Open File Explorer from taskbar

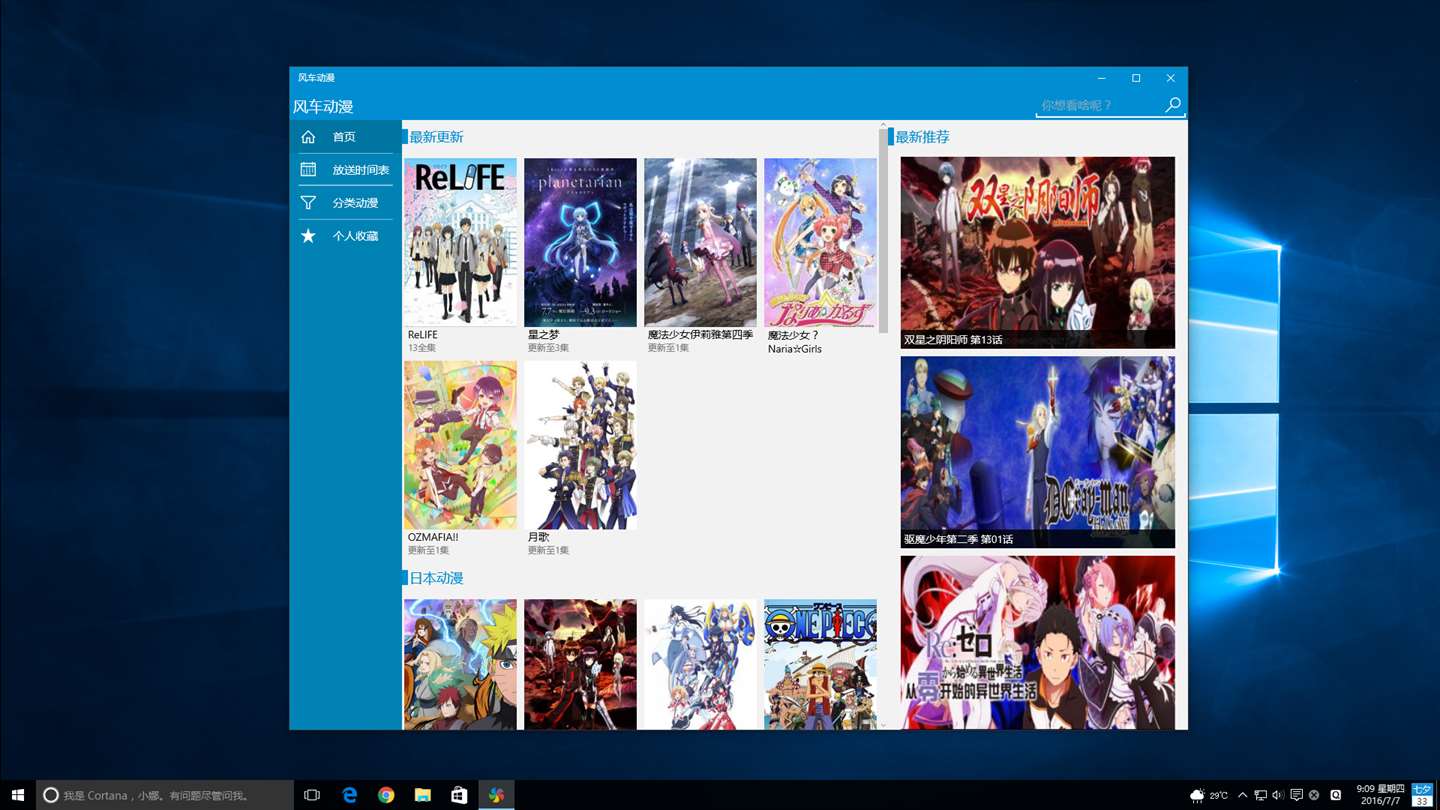tap(423, 795)
